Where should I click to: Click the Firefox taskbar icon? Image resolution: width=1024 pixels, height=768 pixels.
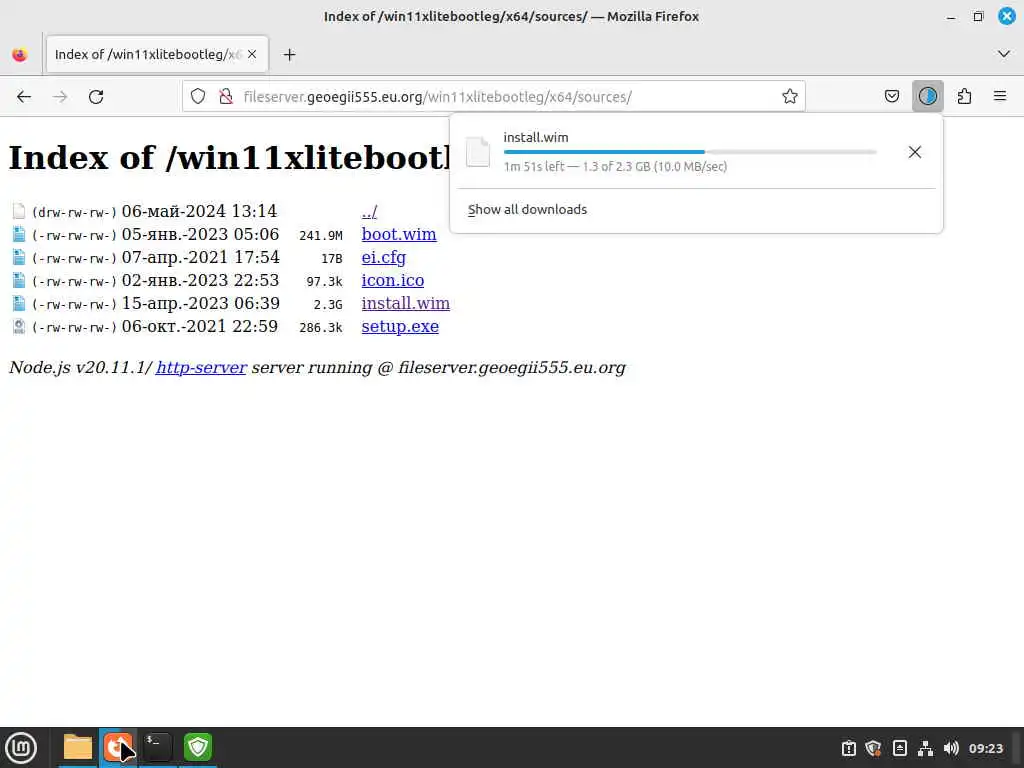coord(118,748)
